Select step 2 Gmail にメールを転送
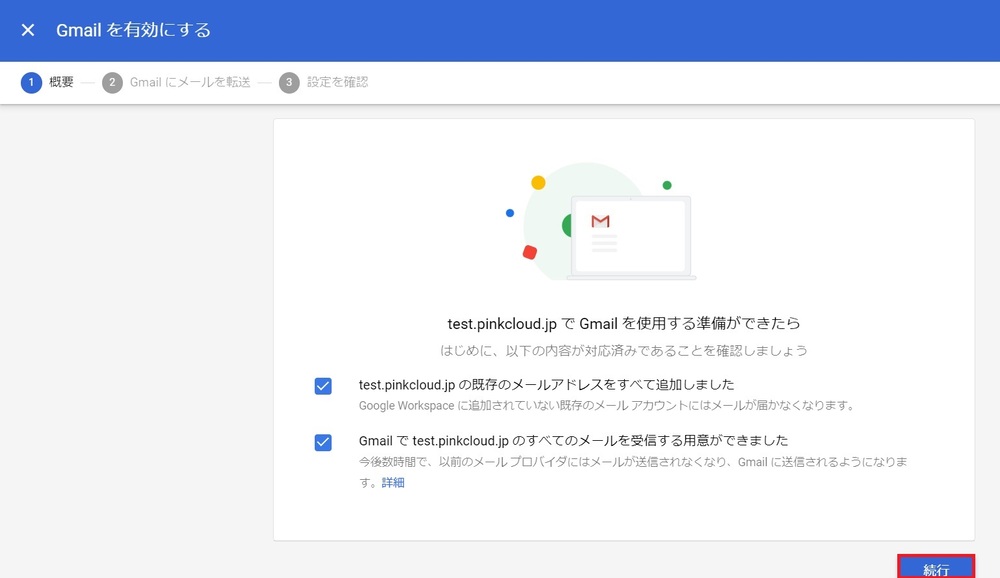Image resolution: width=1000 pixels, height=578 pixels. coord(176,82)
